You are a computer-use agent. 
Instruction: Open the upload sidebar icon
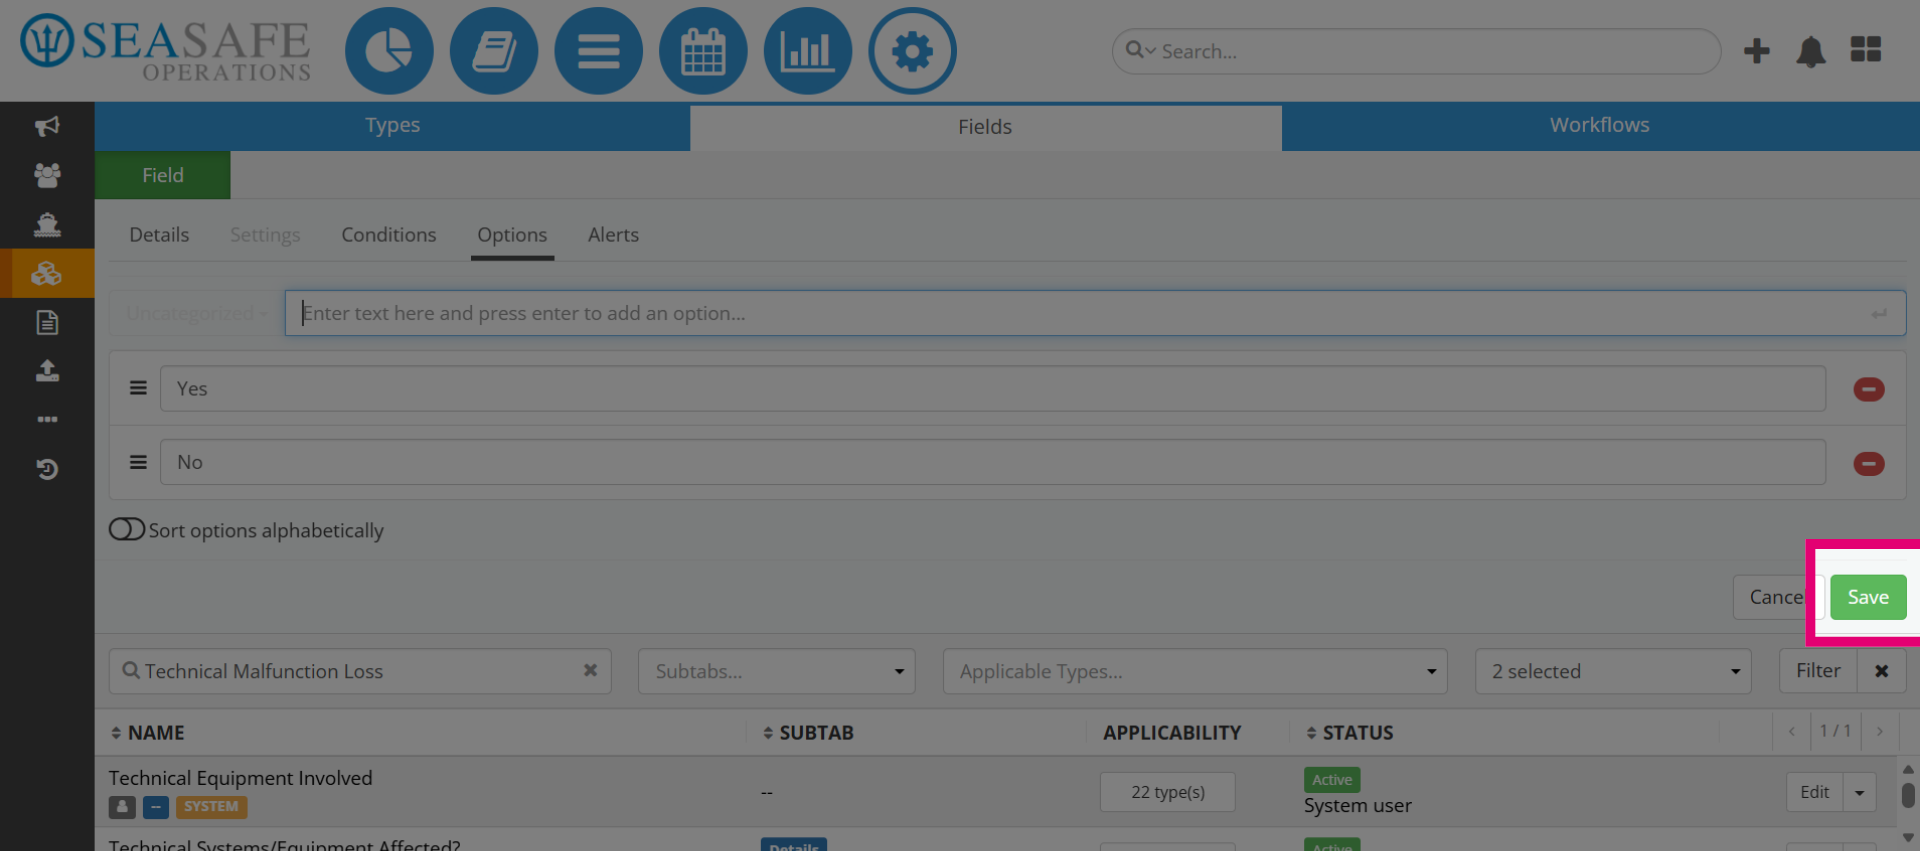(47, 371)
